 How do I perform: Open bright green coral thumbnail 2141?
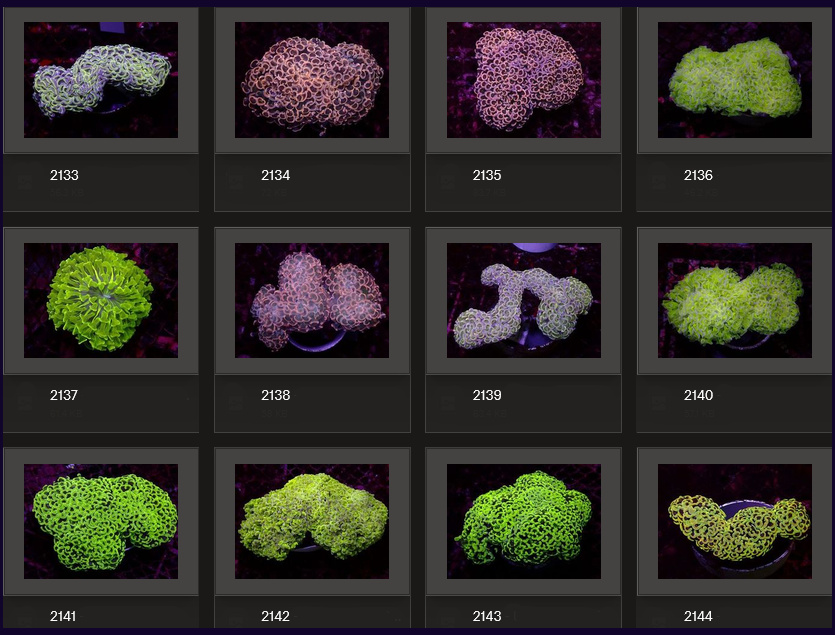pos(101,522)
